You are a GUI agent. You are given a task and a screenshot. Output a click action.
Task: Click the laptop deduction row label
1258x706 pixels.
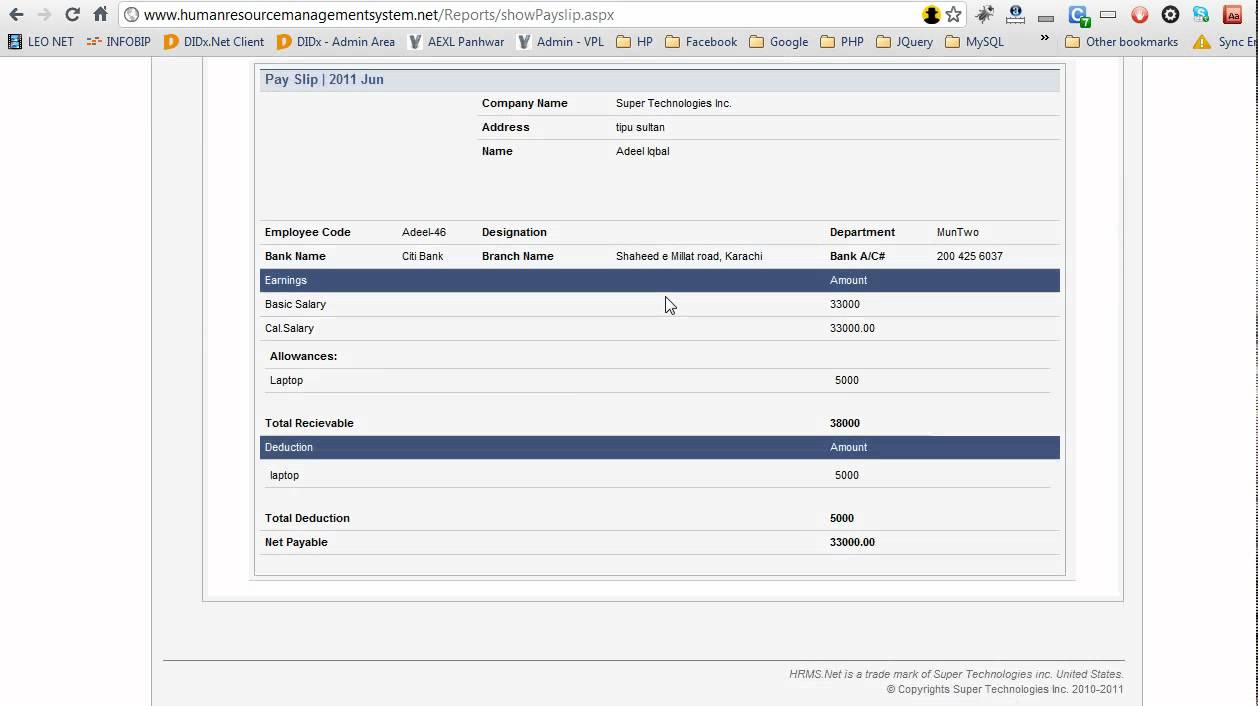point(284,475)
